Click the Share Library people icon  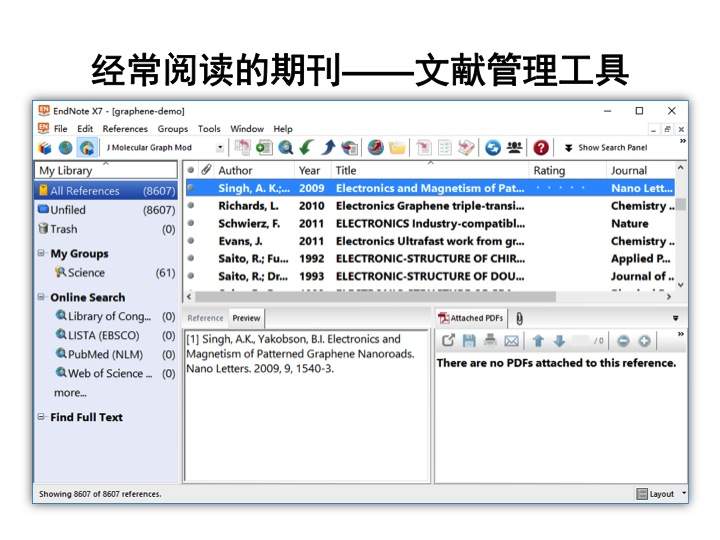click(x=514, y=147)
